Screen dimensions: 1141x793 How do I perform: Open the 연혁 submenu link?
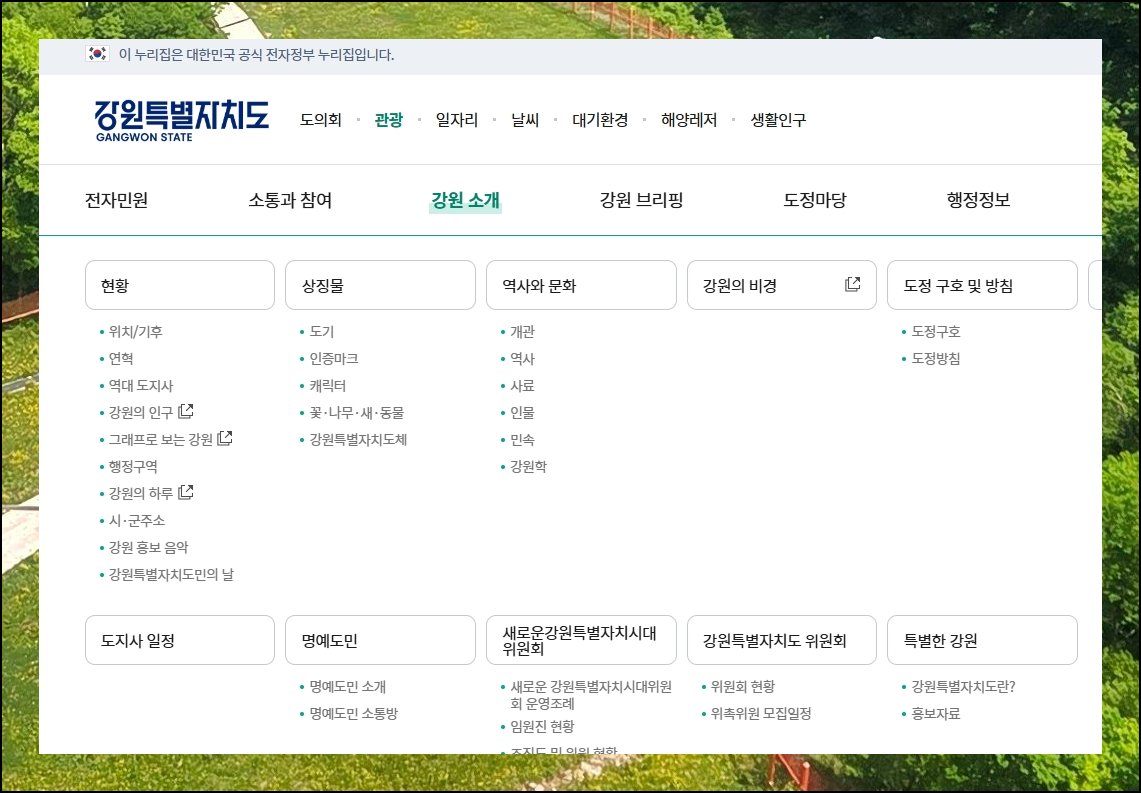(x=121, y=359)
